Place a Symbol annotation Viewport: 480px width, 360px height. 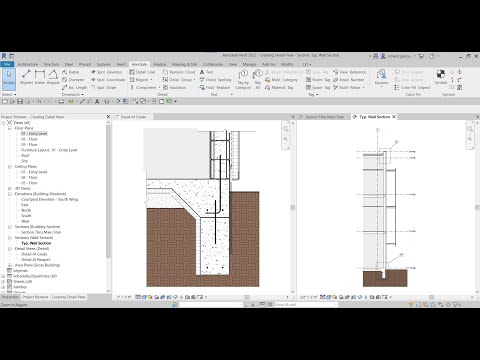click(x=441, y=77)
